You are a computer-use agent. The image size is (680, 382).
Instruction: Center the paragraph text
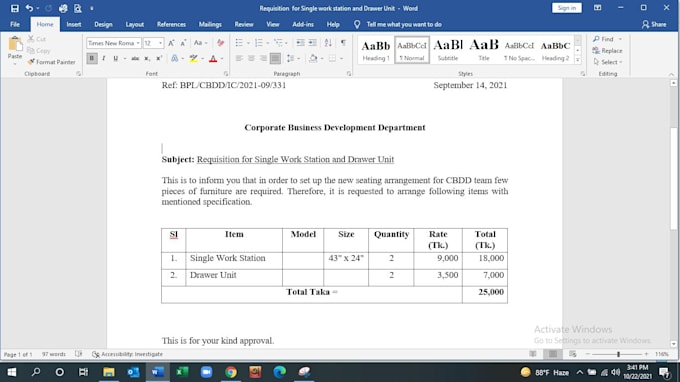[251, 58]
